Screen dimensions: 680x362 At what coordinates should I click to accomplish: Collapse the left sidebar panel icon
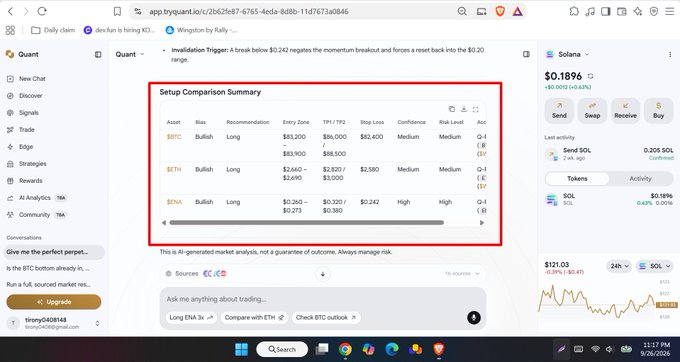point(98,54)
